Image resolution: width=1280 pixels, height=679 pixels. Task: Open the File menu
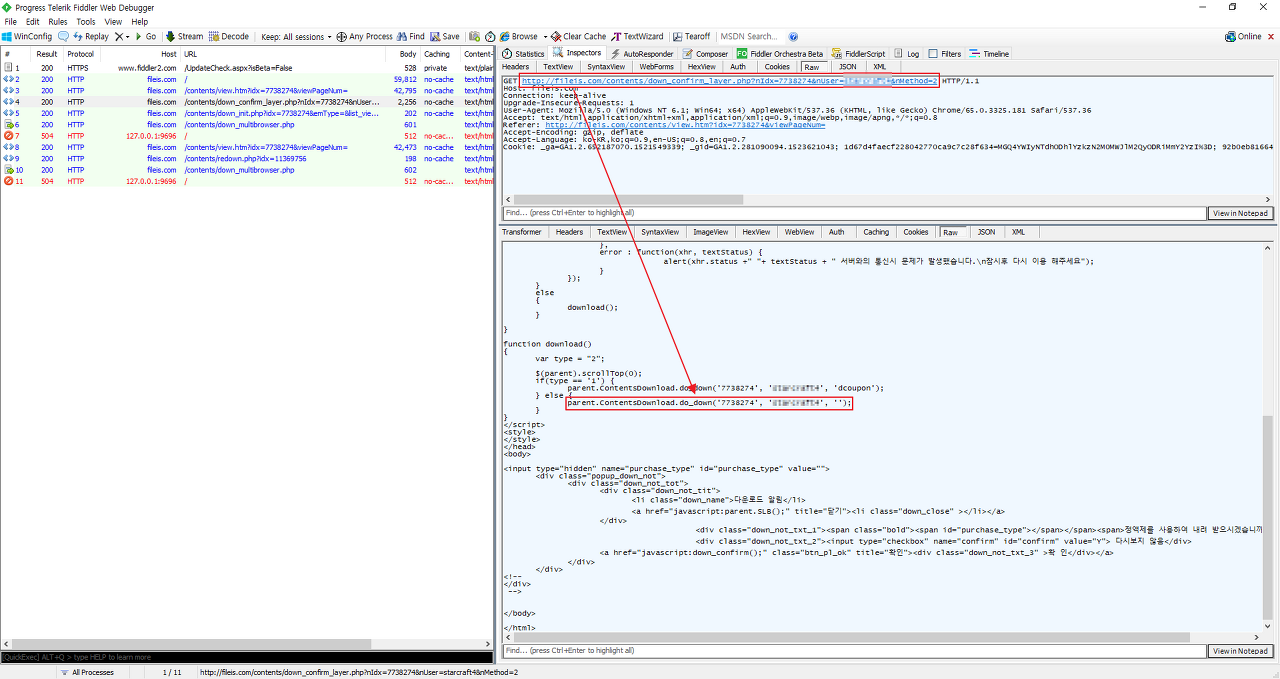(11, 21)
